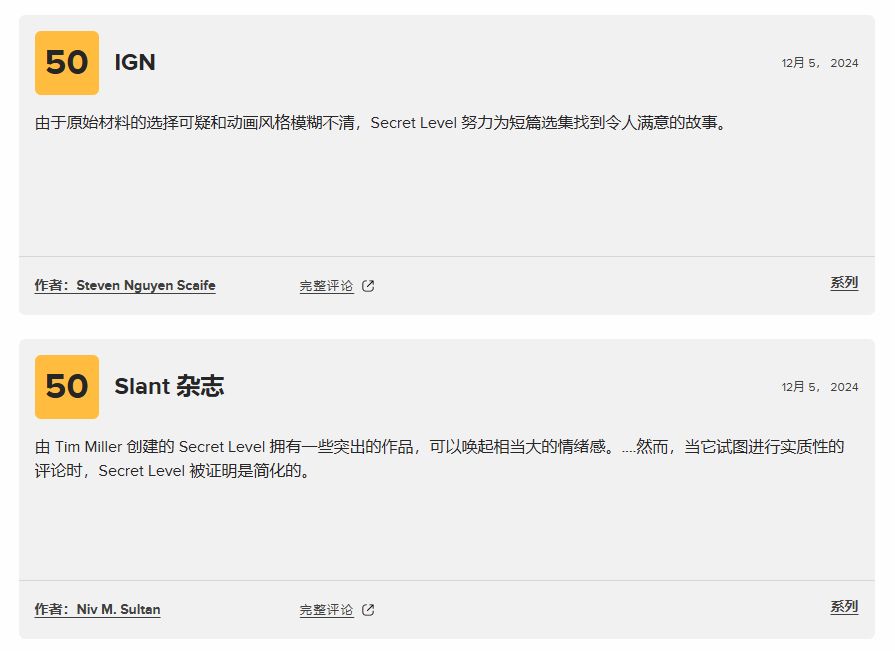Click the yellow 50 score badge for Slant 杂志
Viewport: 895px width, 651px height.
tap(67, 387)
